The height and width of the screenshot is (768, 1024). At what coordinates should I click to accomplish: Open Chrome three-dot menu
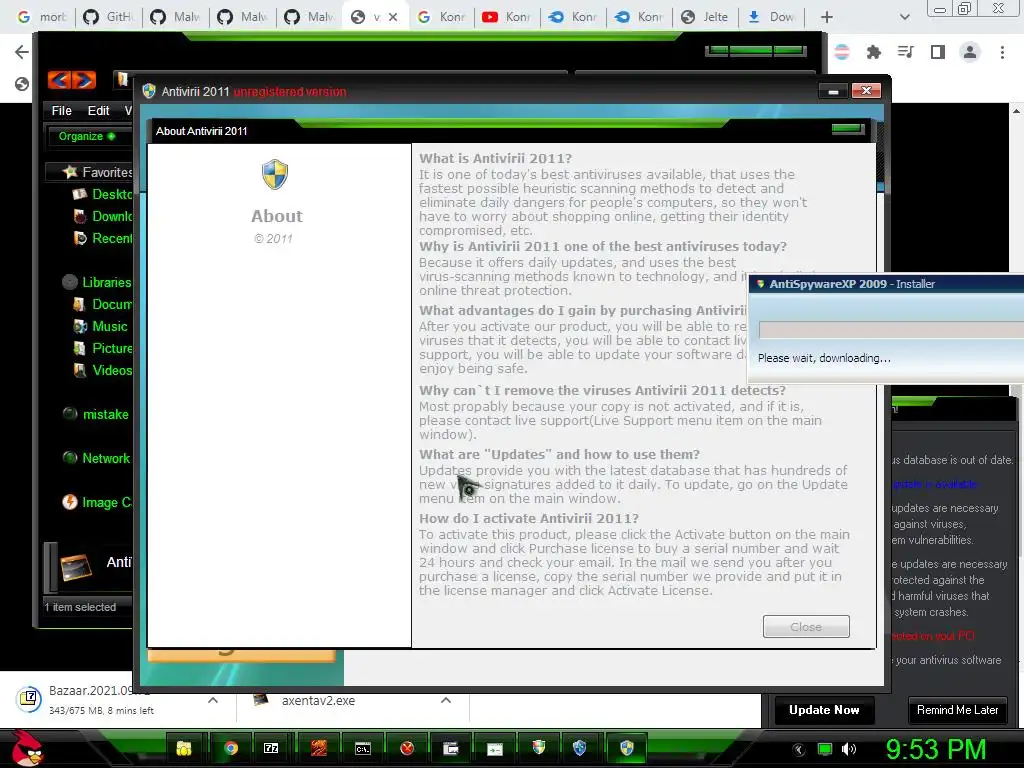tap(1002, 52)
